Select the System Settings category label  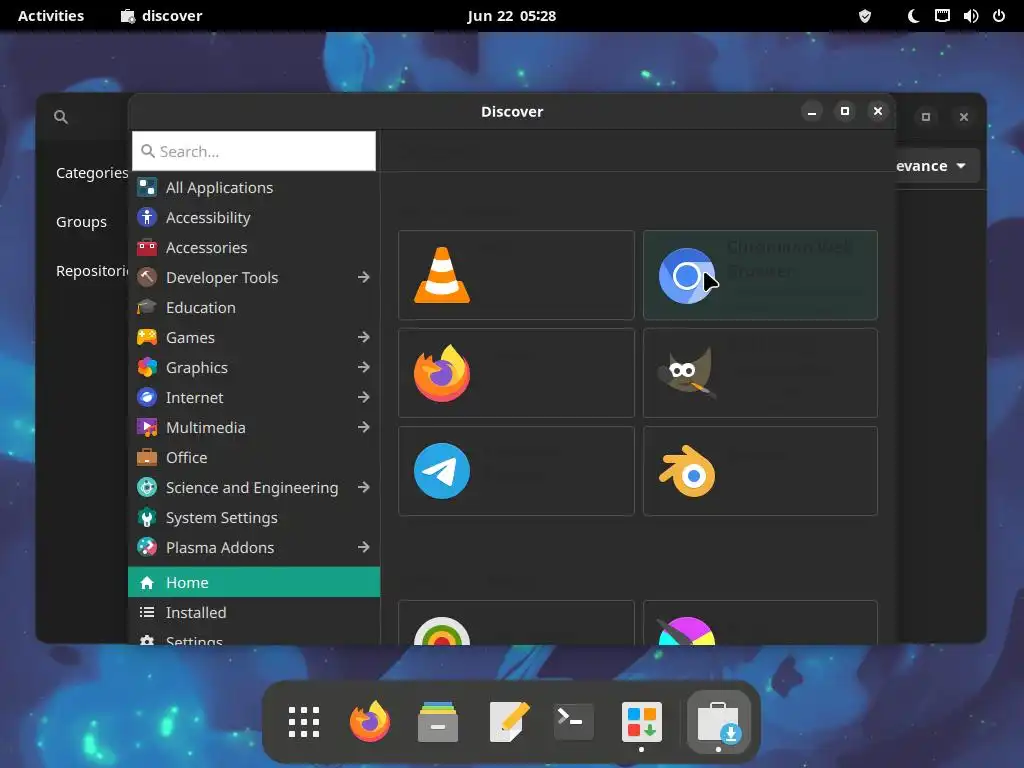click(221, 518)
